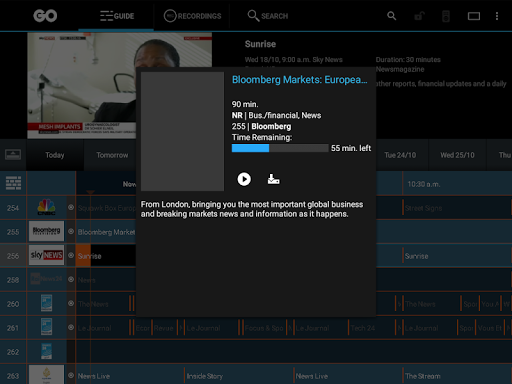This screenshot has height=384, width=512.
Task: Open the three-dot overflow menu
Action: tap(497, 16)
